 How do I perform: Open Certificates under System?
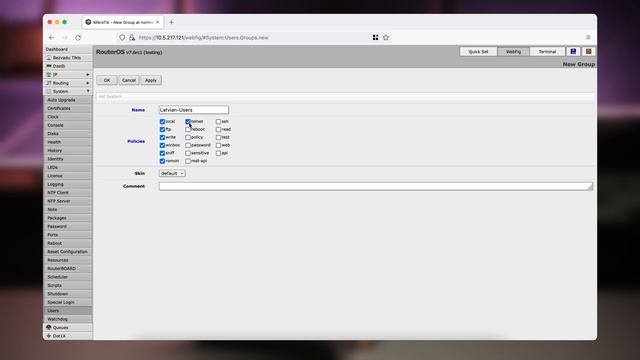(x=68, y=108)
